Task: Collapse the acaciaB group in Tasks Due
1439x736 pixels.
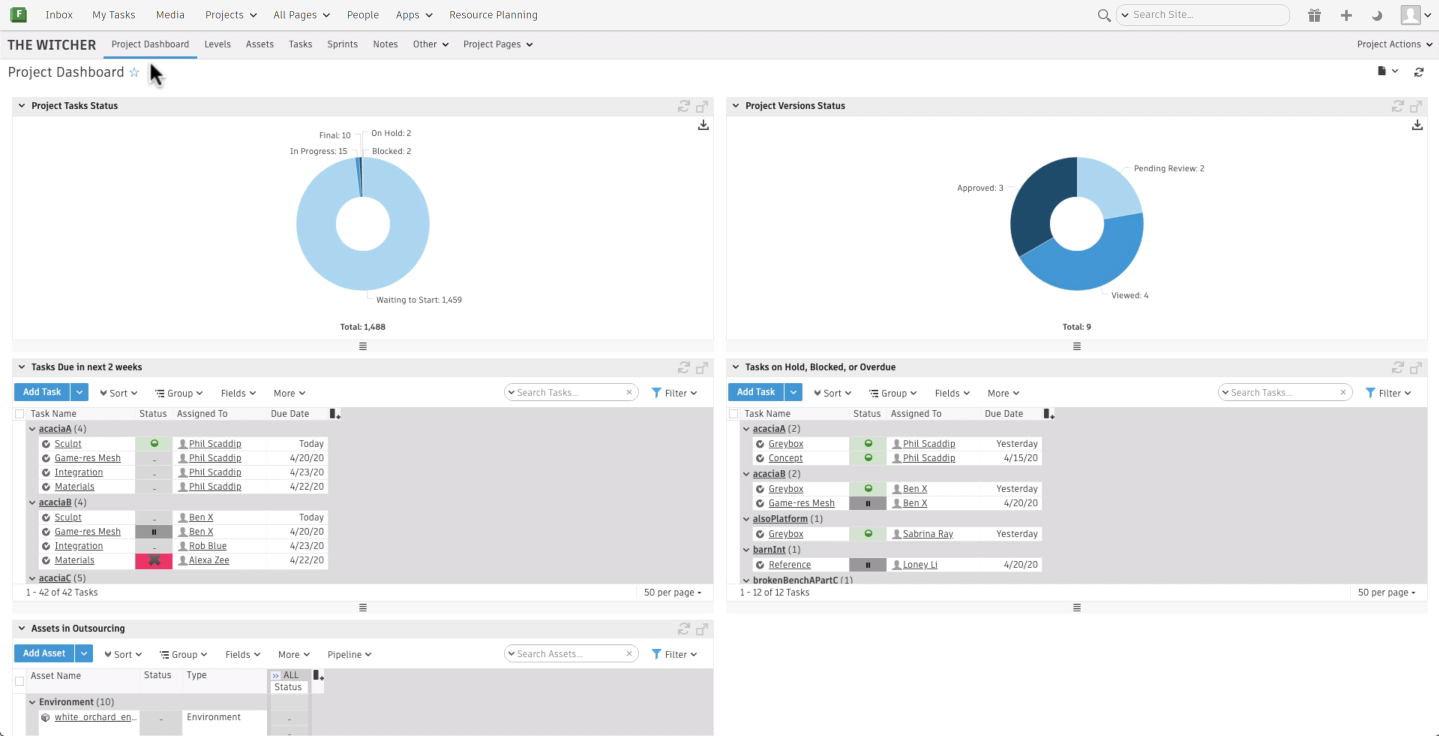Action: 32,502
